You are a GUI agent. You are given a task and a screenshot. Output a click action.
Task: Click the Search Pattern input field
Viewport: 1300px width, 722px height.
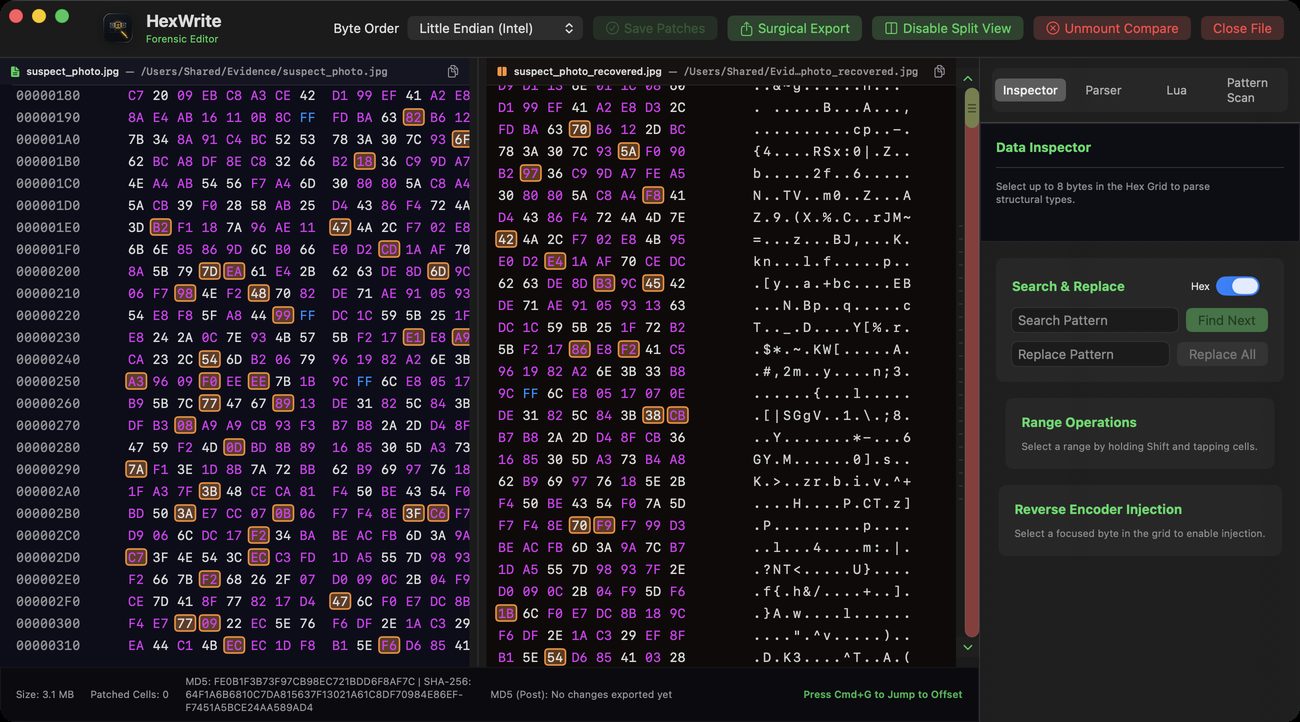pos(1094,320)
